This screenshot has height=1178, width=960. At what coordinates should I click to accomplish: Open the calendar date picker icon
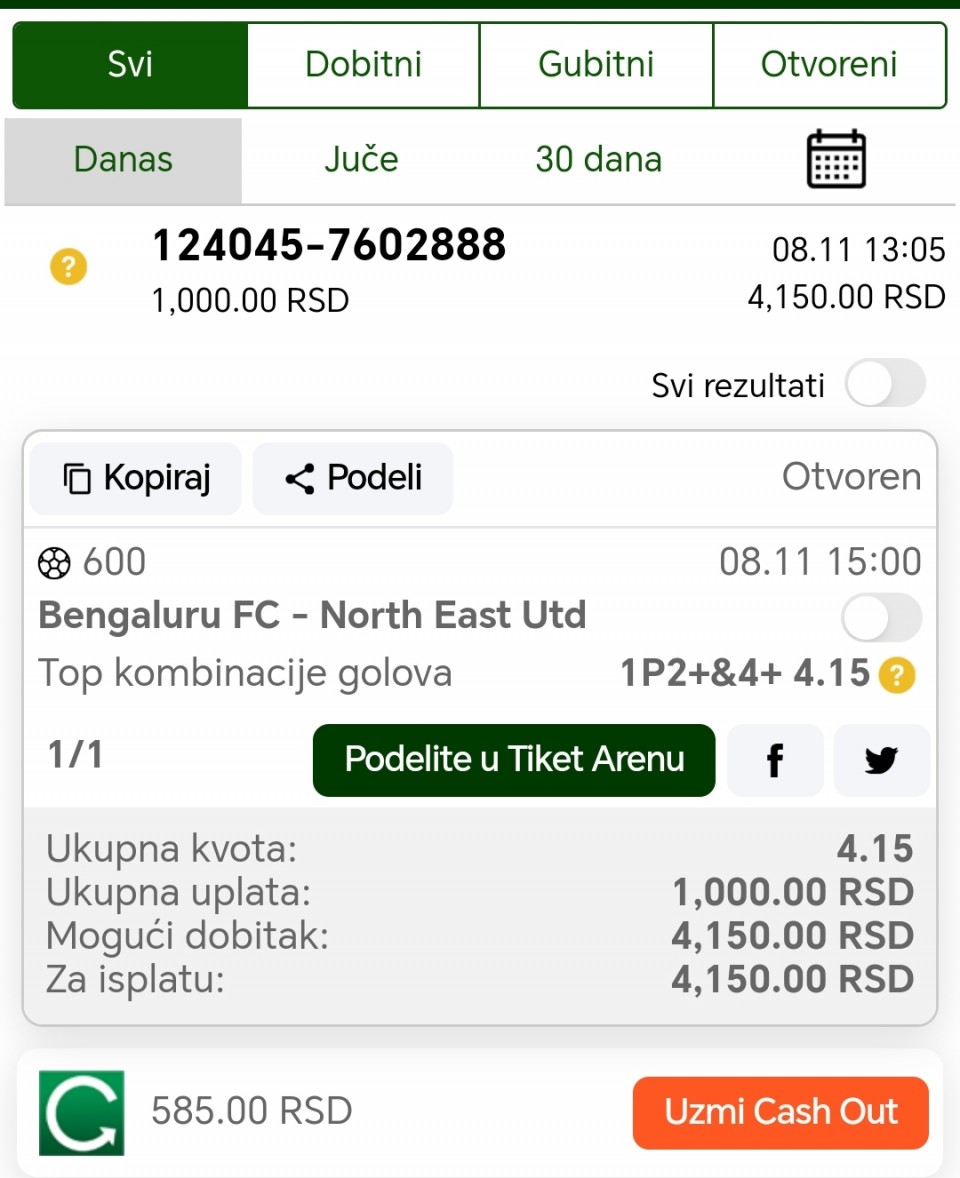click(x=836, y=159)
